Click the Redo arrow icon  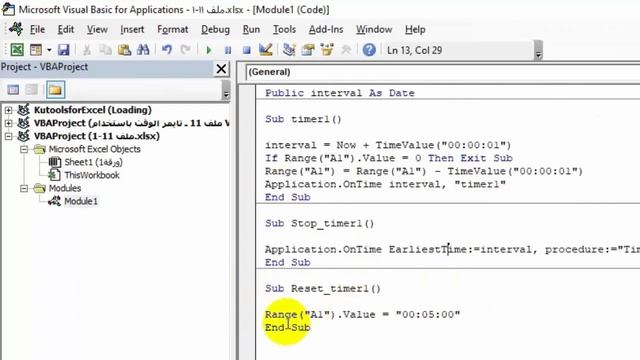pyautogui.click(x=186, y=50)
